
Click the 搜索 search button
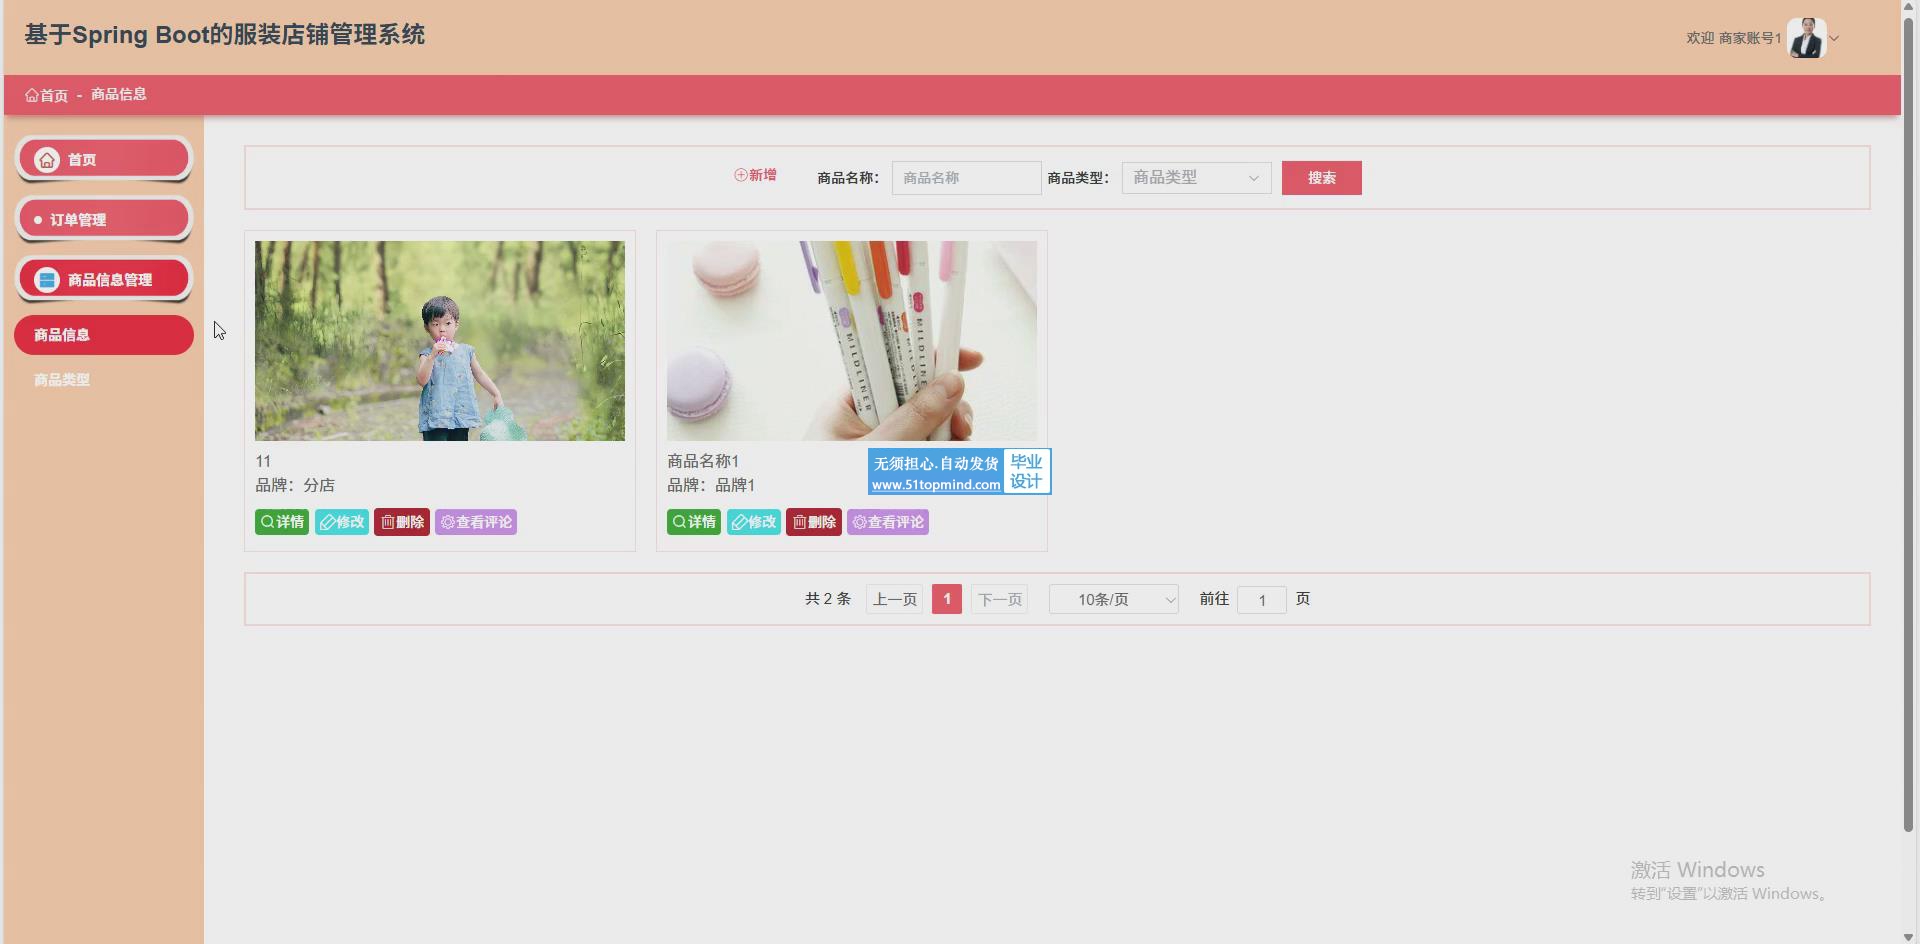pos(1321,178)
